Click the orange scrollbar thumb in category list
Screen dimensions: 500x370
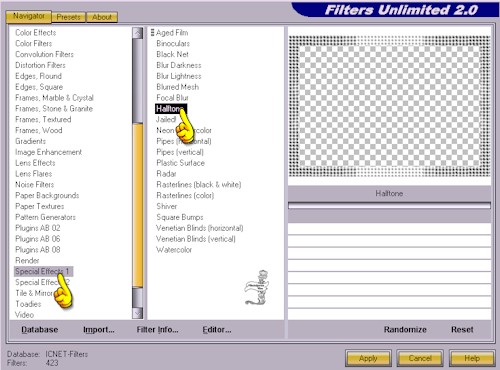137,205
